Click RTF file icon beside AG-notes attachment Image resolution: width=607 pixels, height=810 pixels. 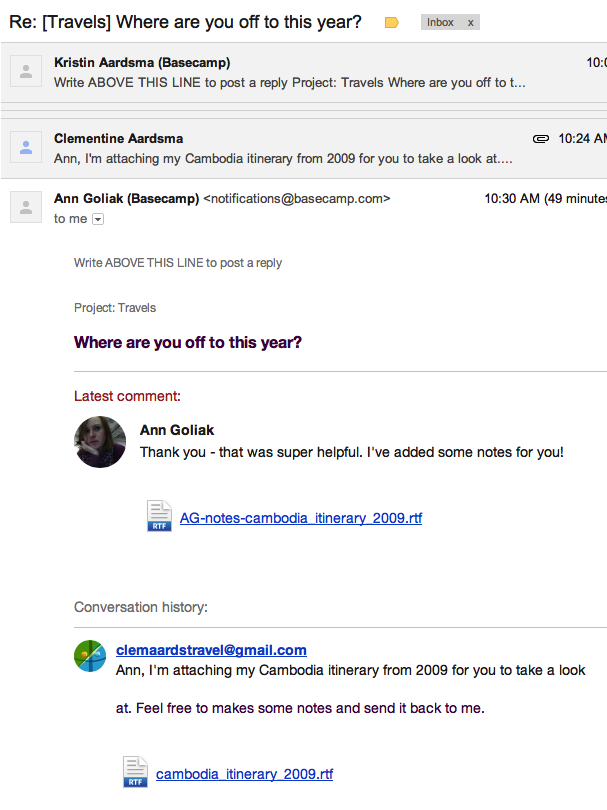[159, 516]
